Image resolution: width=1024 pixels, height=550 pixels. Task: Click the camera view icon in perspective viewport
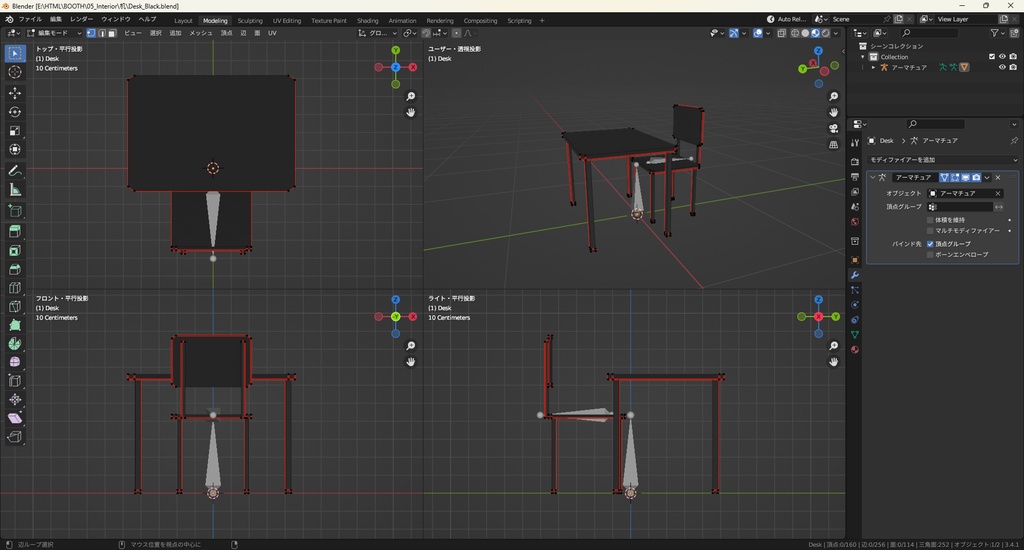pyautogui.click(x=833, y=129)
